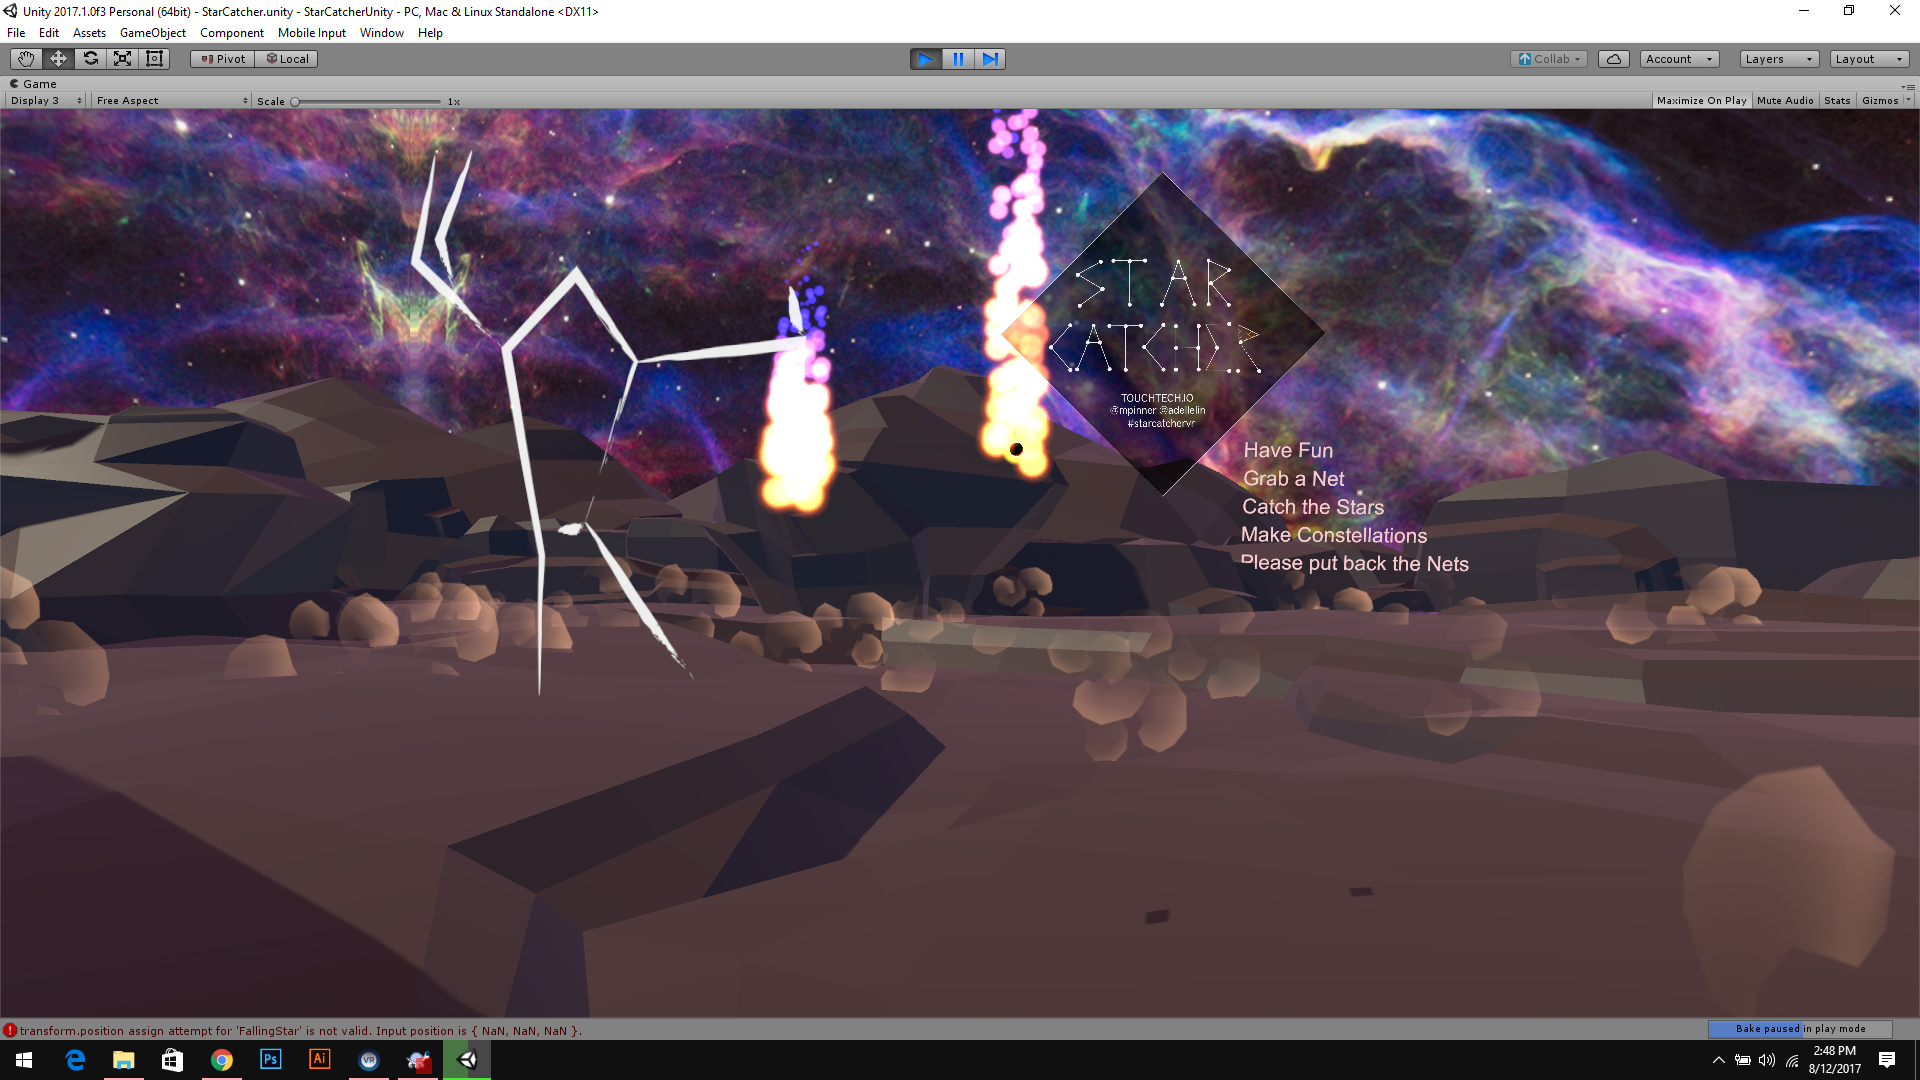Stop play mode with Play button

pos(926,59)
